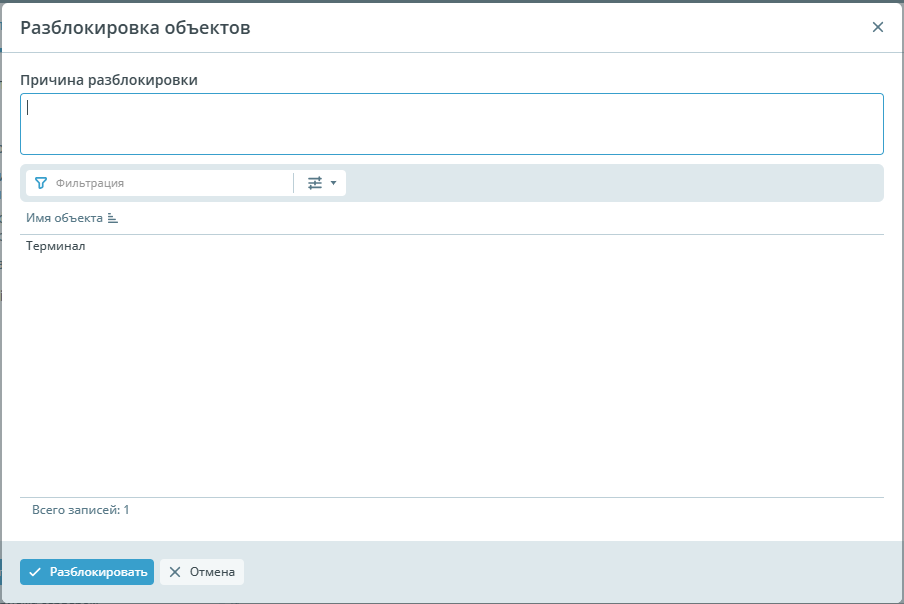Click empty list area below Терминал
Image resolution: width=904 pixels, height=604 pixels.
click(451, 380)
